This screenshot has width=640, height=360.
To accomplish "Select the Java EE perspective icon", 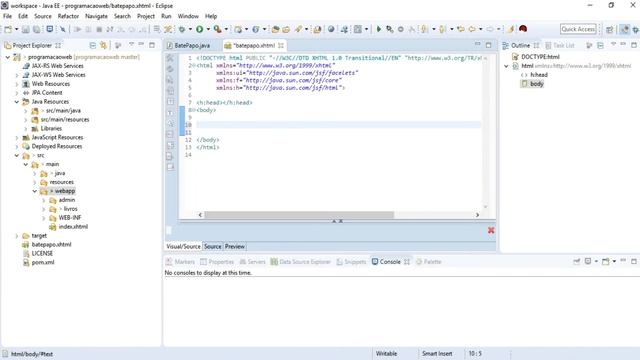I will (624, 29).
